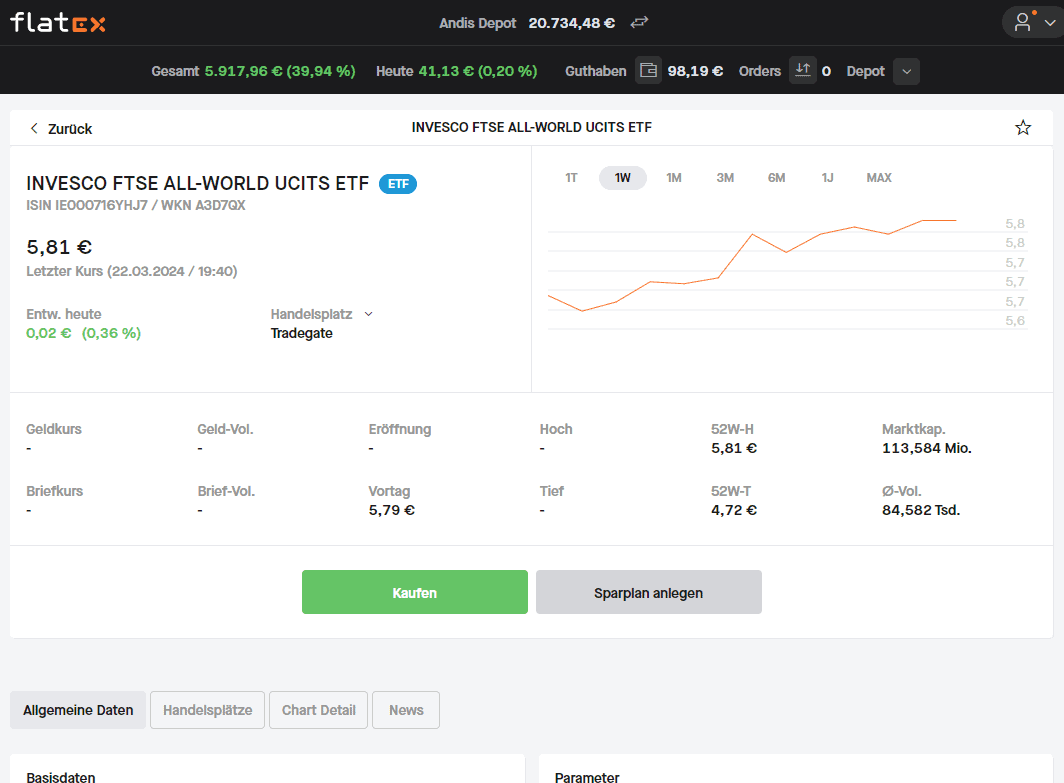Select the 6M chart range

(x=776, y=178)
